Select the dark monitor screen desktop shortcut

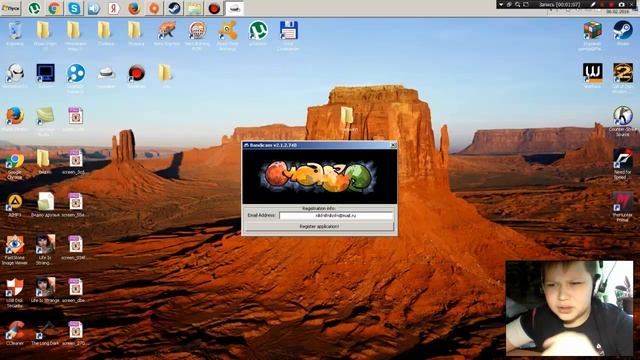pos(45,76)
